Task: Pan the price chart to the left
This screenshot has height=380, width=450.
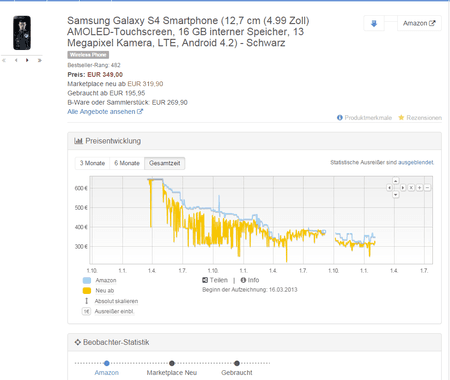Action: (389, 188)
